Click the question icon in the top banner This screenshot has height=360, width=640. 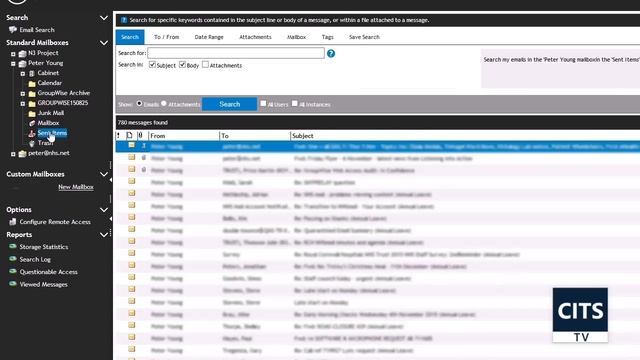124,20
